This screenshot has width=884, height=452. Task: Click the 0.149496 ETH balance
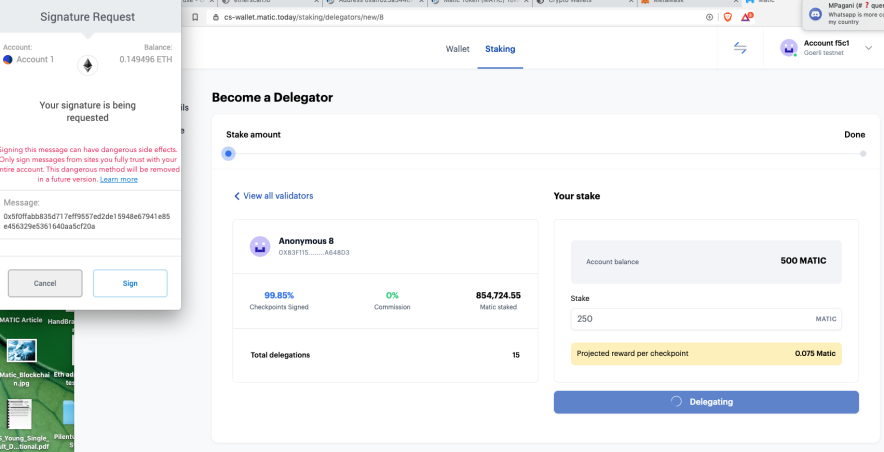point(145,59)
